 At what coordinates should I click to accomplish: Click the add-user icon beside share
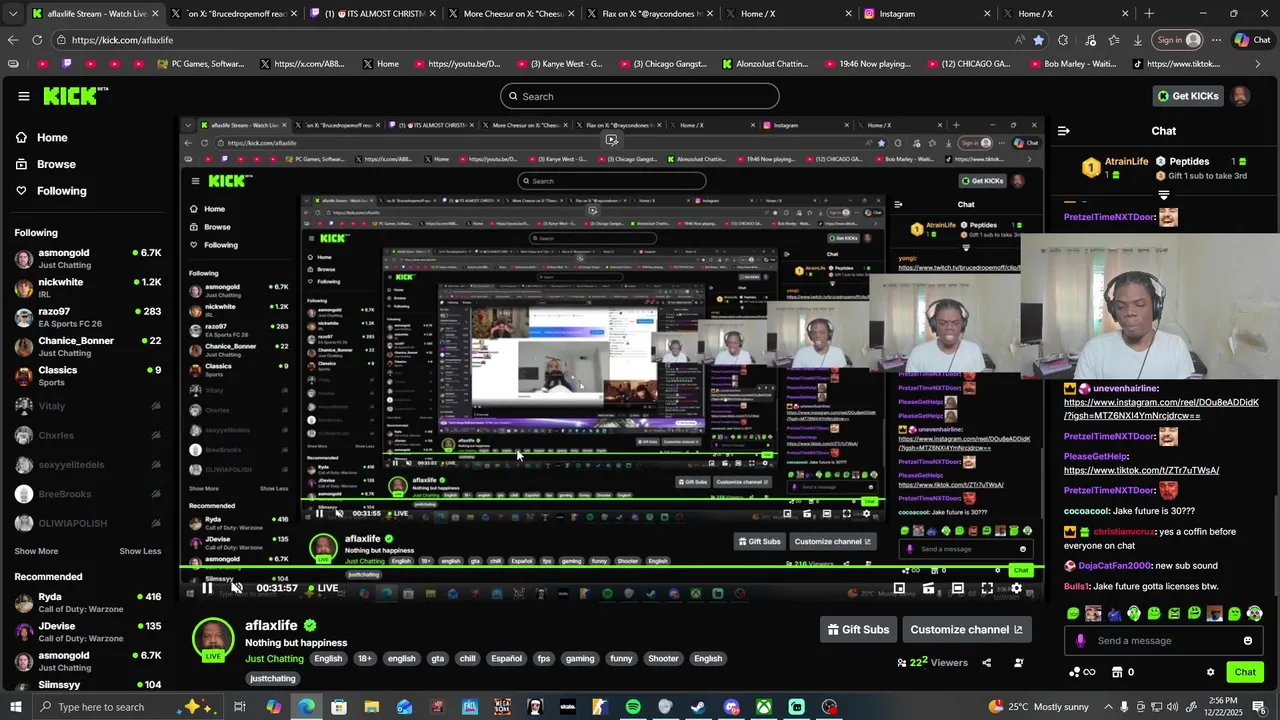[1019, 662]
